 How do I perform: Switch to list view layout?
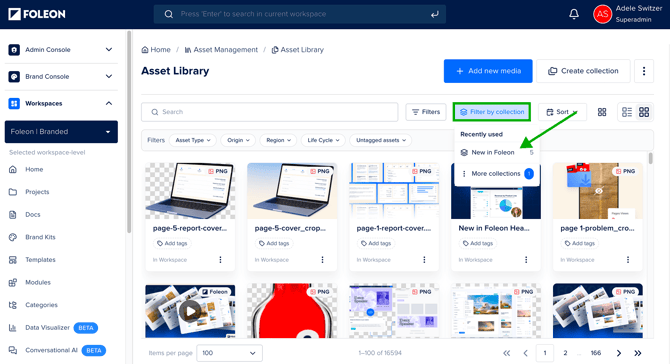[x=627, y=112]
